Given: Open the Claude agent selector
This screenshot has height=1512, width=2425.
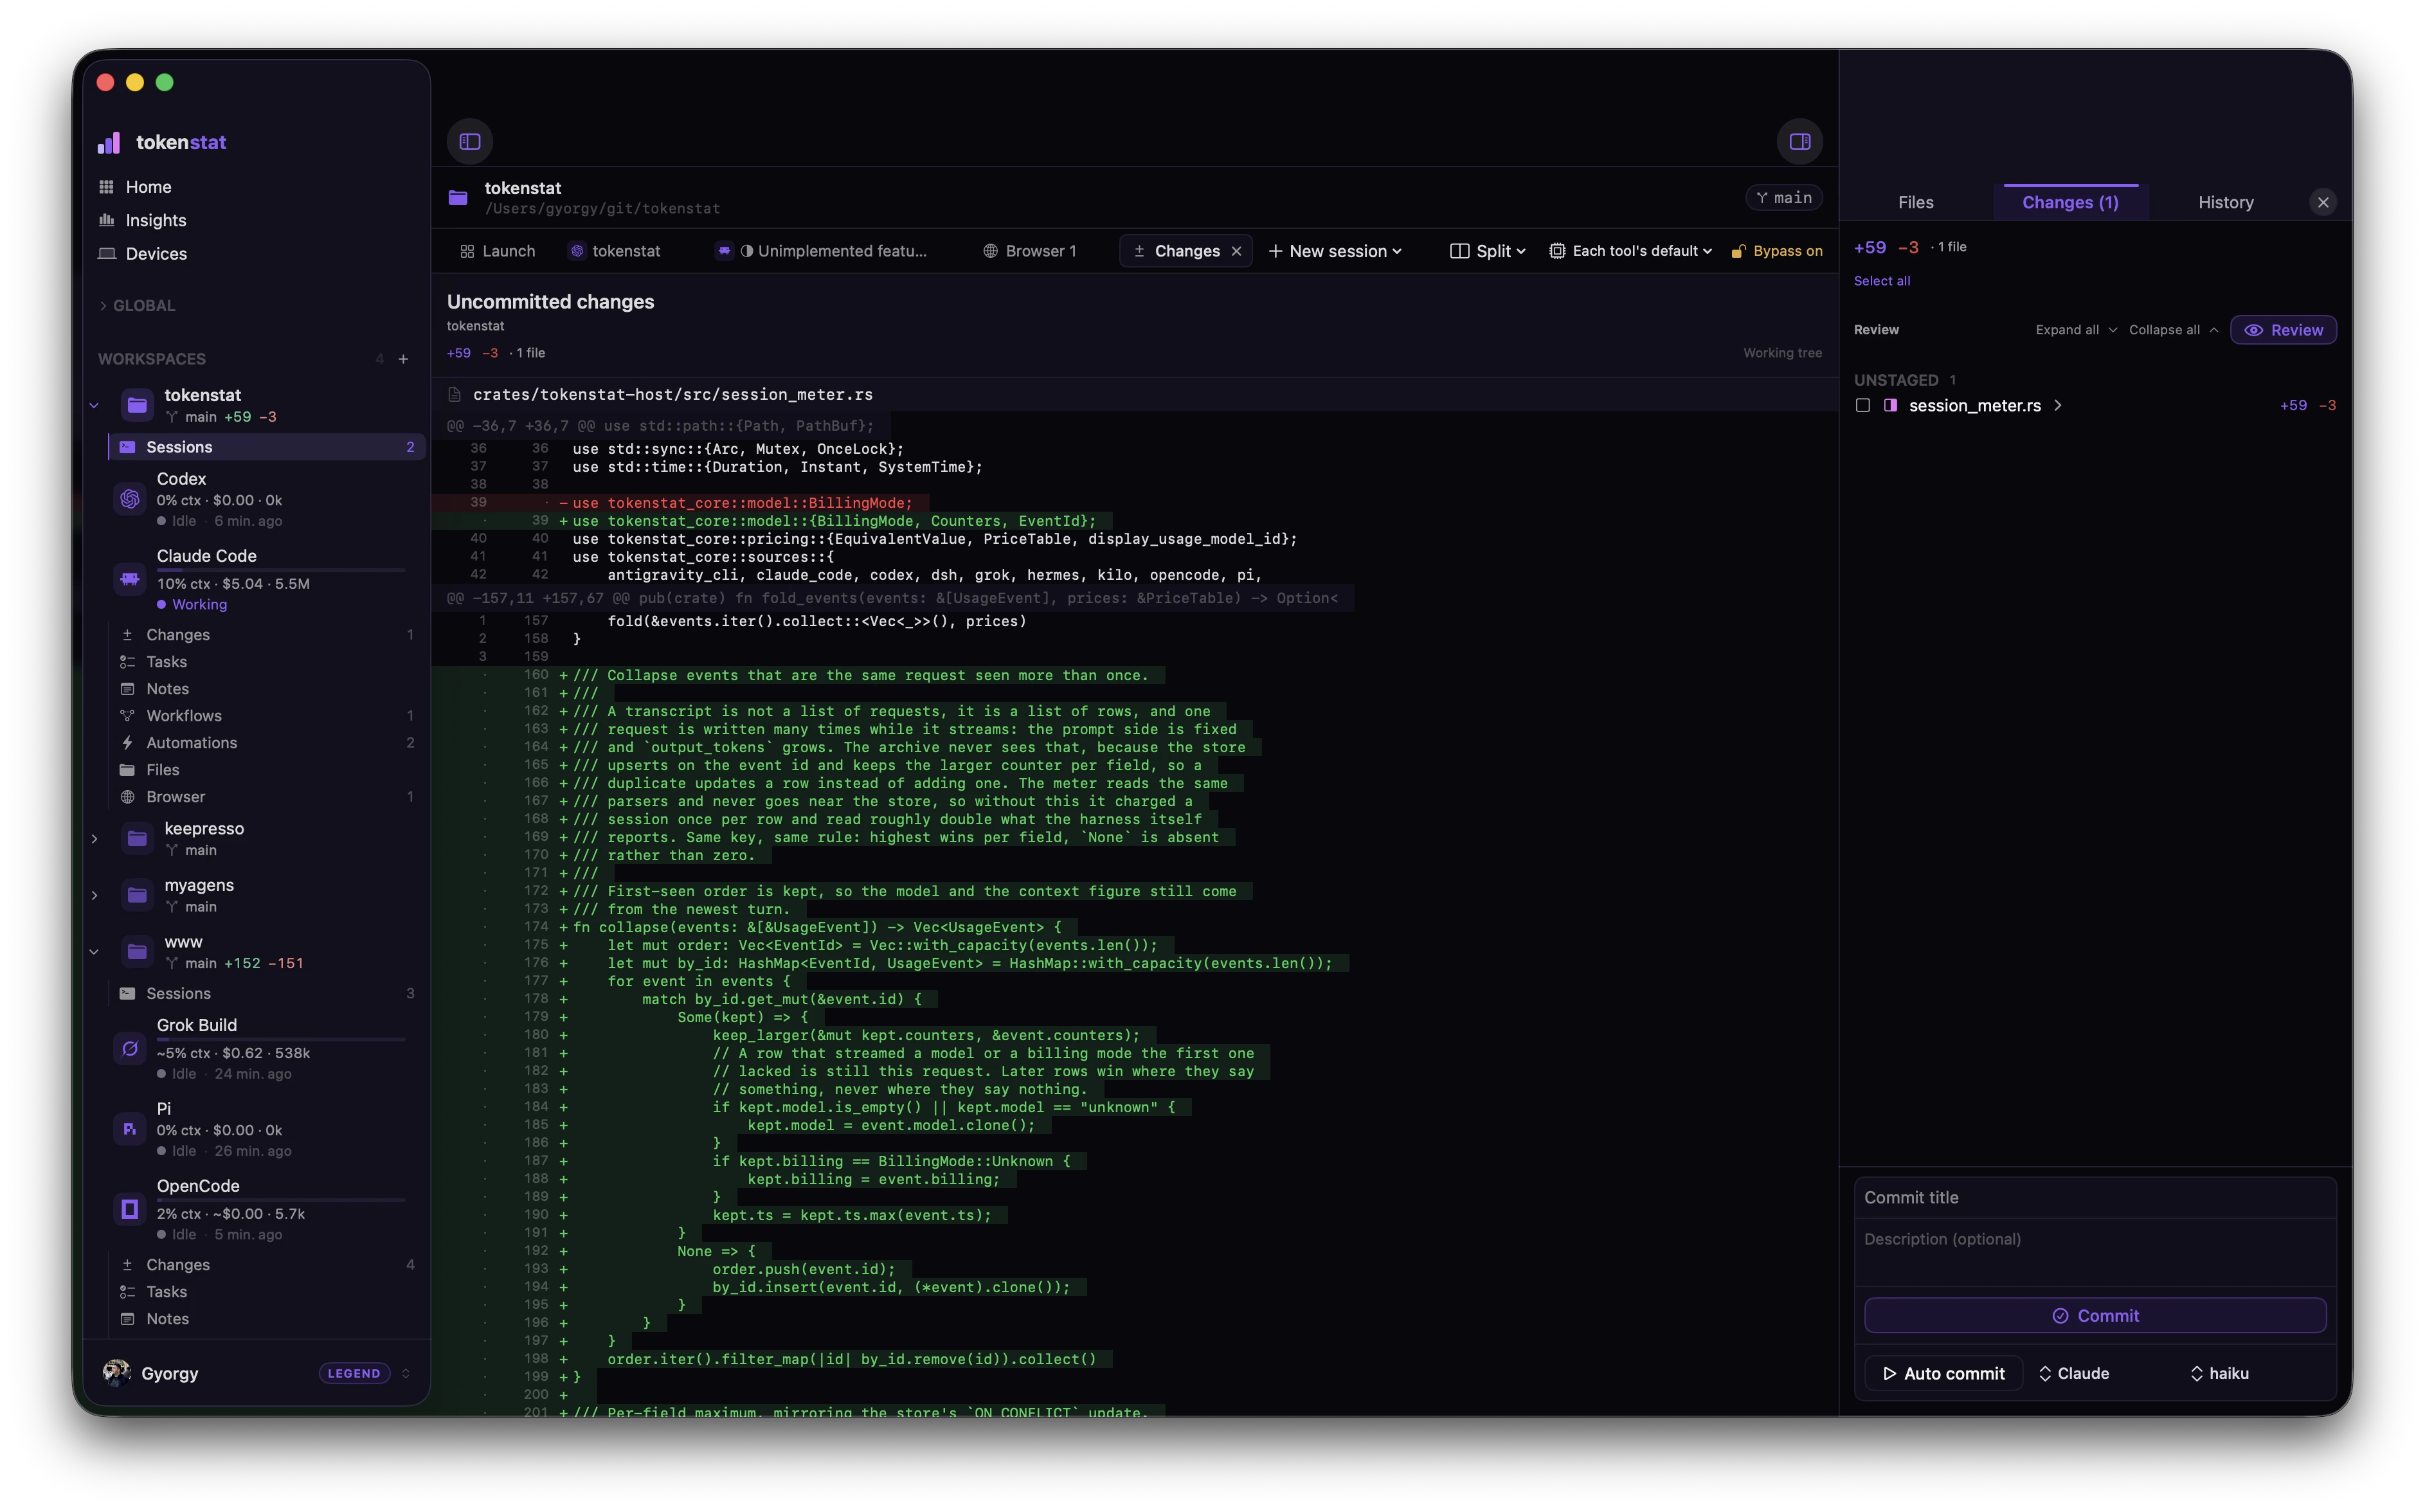Looking at the screenshot, I should 2074,1373.
